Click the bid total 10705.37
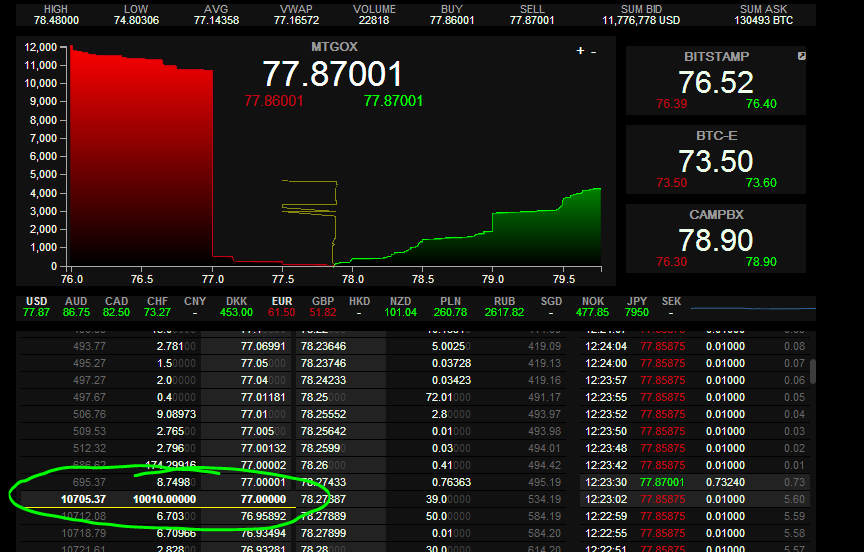This screenshot has height=552, width=864. coord(83,499)
